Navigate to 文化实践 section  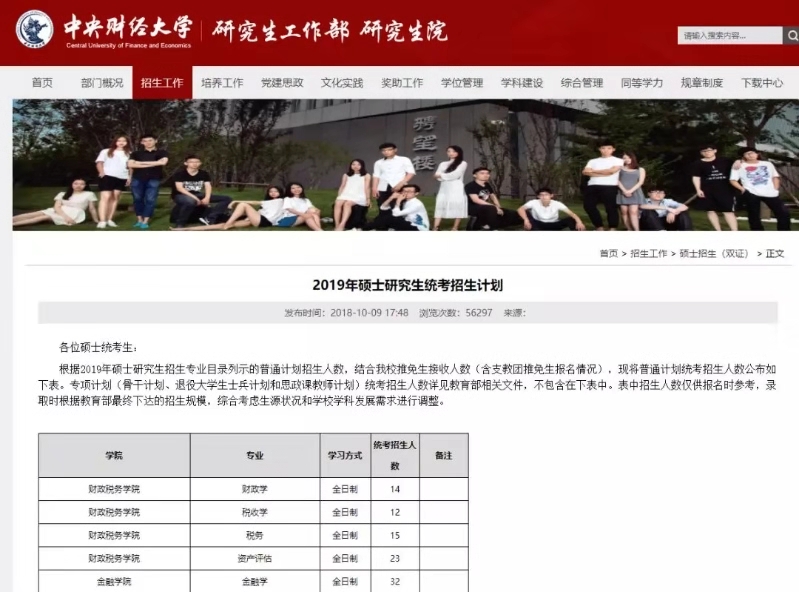point(342,83)
